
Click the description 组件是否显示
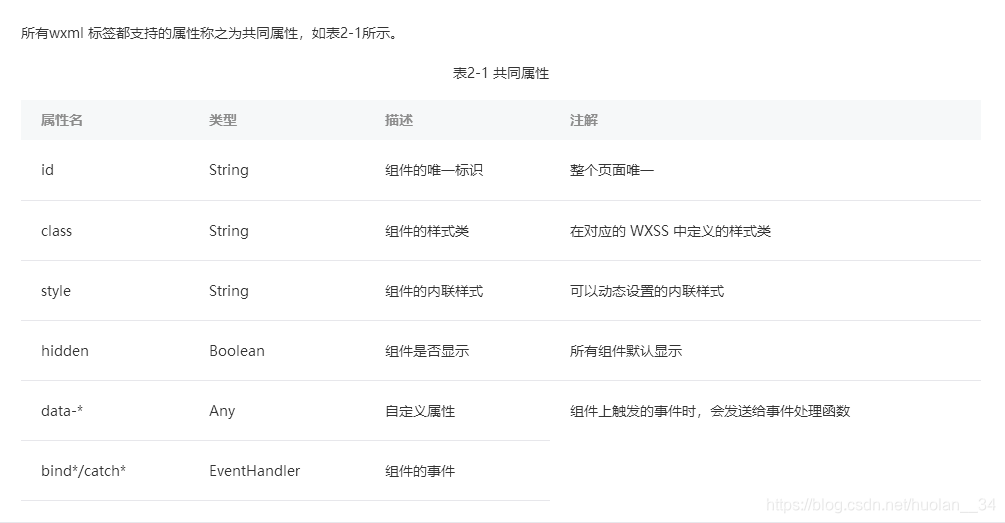coord(427,351)
